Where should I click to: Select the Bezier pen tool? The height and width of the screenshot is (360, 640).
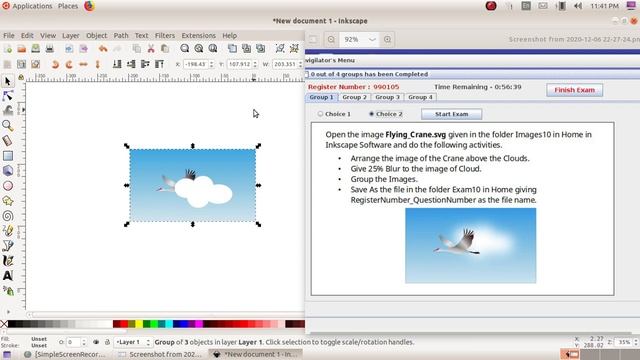click(x=7, y=246)
